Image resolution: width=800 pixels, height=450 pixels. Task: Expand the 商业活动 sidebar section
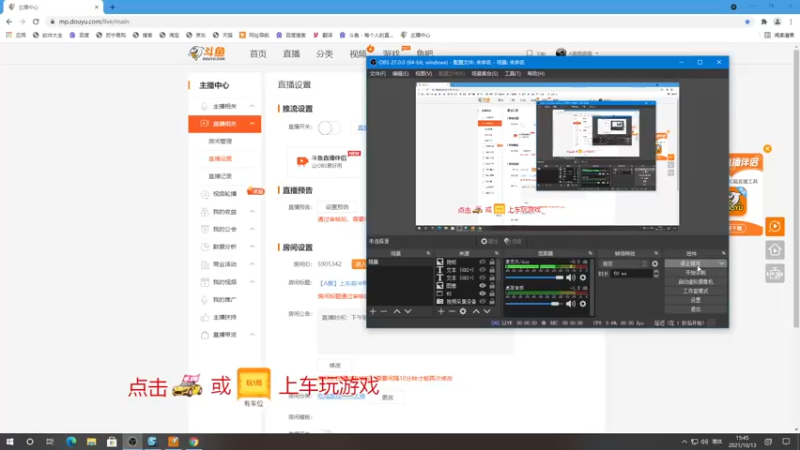click(x=252, y=264)
